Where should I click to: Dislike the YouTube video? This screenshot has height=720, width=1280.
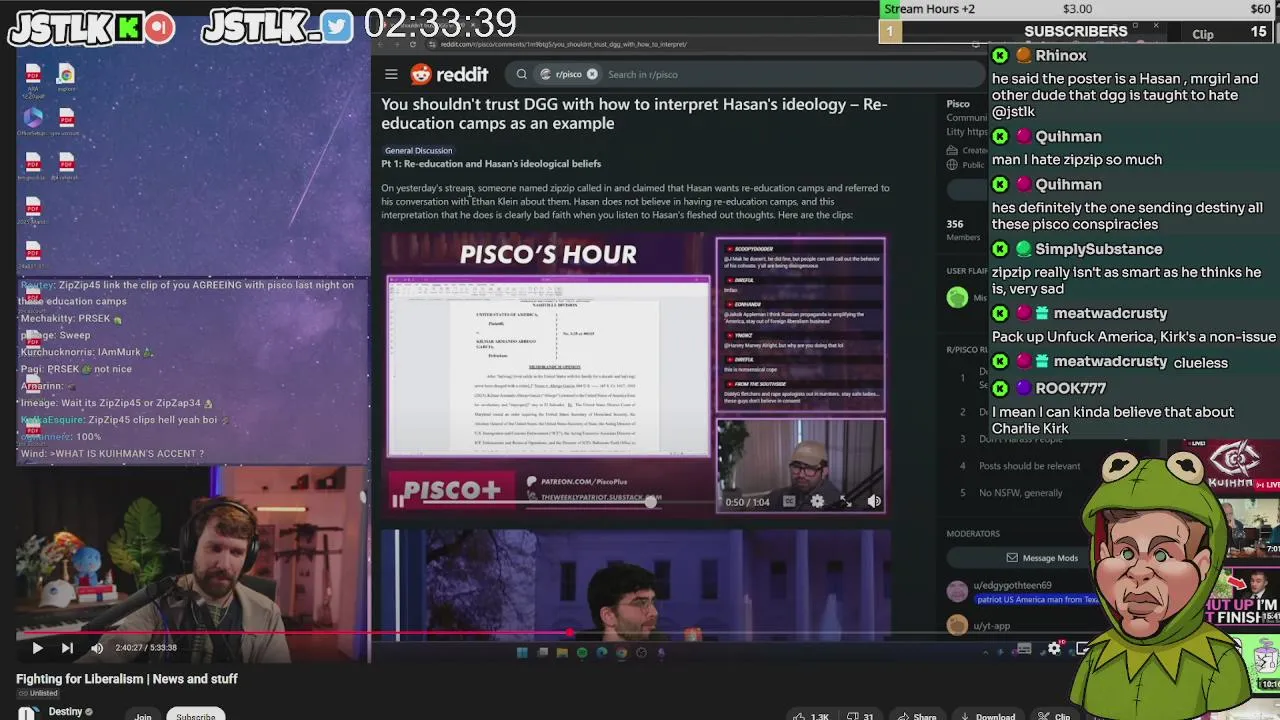pyautogui.click(x=860, y=716)
